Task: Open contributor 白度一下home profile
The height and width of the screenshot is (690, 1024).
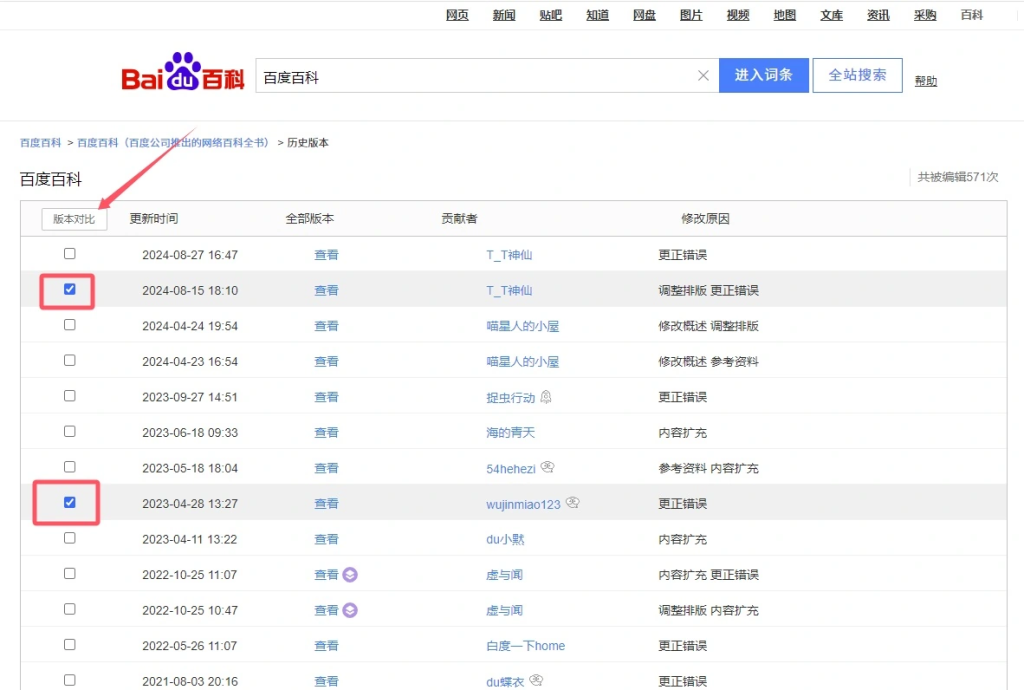Action: (526, 646)
